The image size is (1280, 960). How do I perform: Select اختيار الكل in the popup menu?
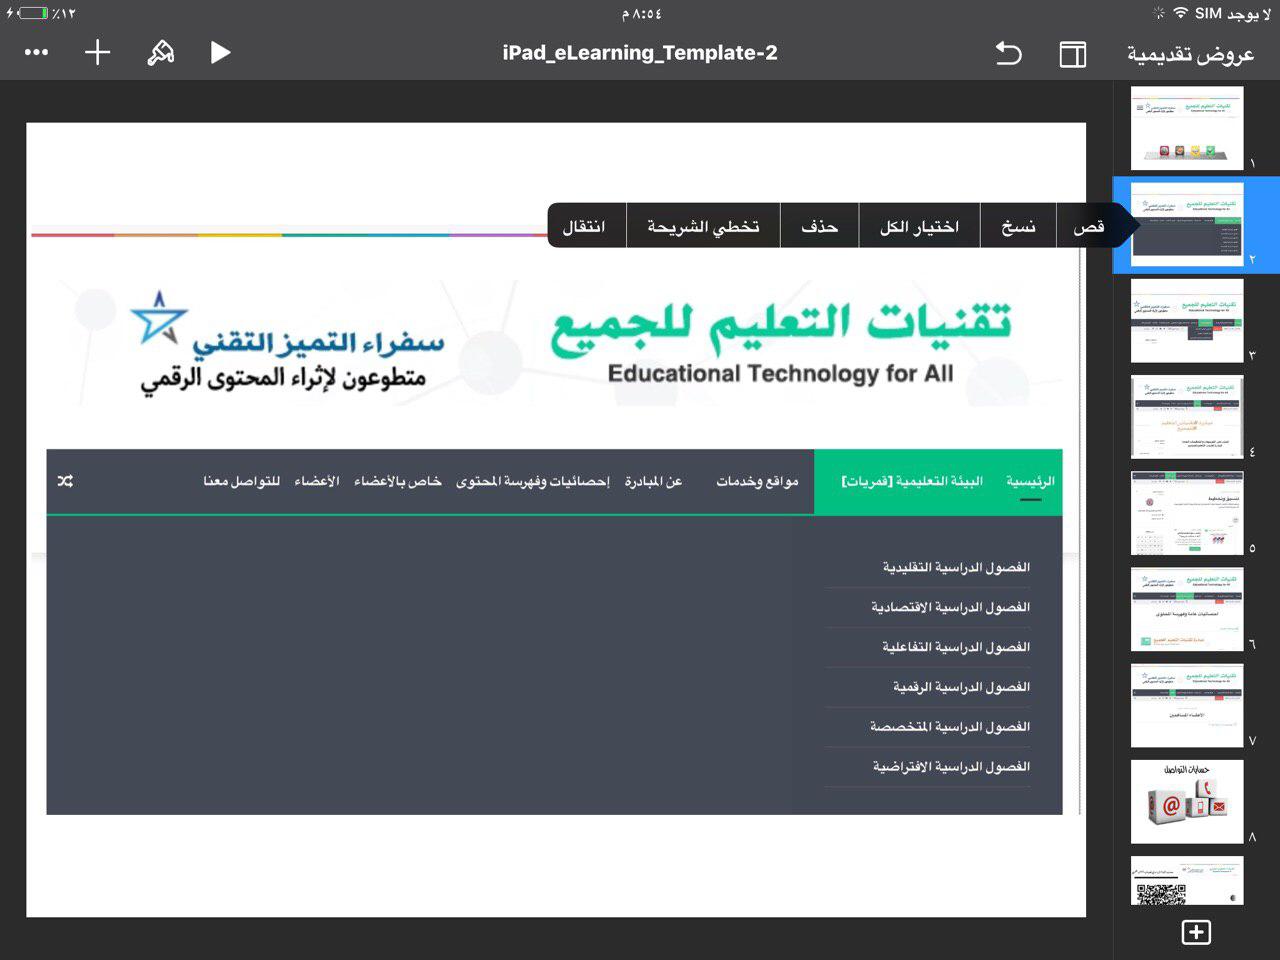919,226
